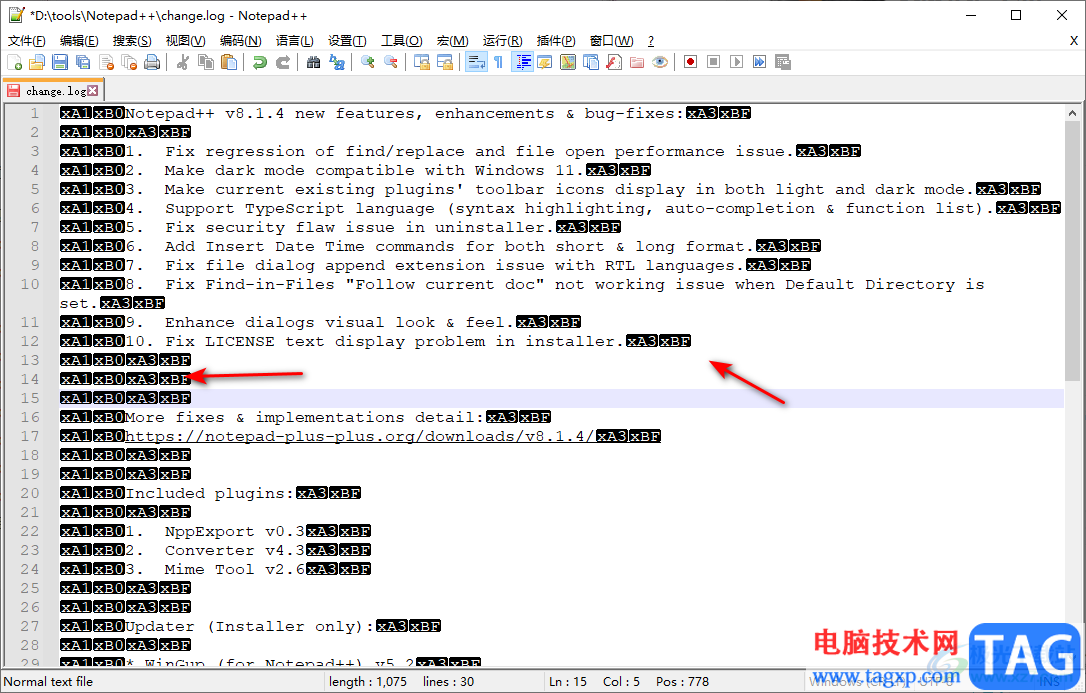Save the current file
This screenshot has width=1086, height=693.
pos(60,62)
